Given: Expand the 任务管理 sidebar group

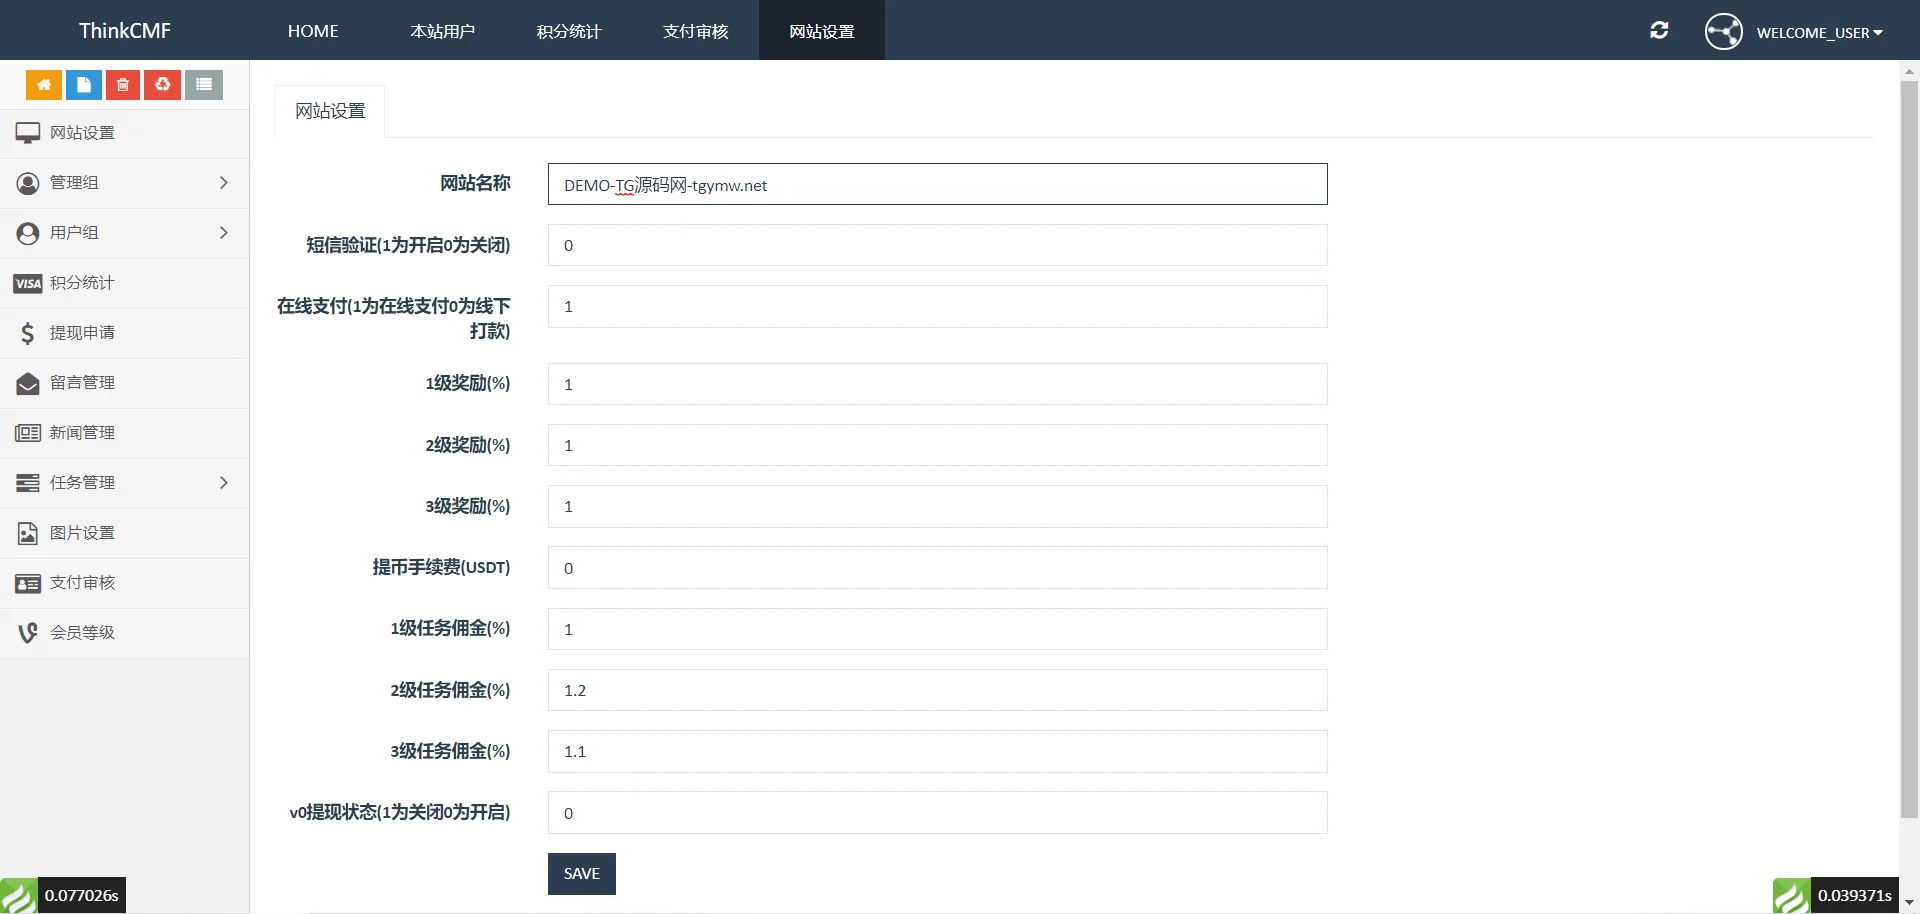Looking at the screenshot, I should coord(124,483).
